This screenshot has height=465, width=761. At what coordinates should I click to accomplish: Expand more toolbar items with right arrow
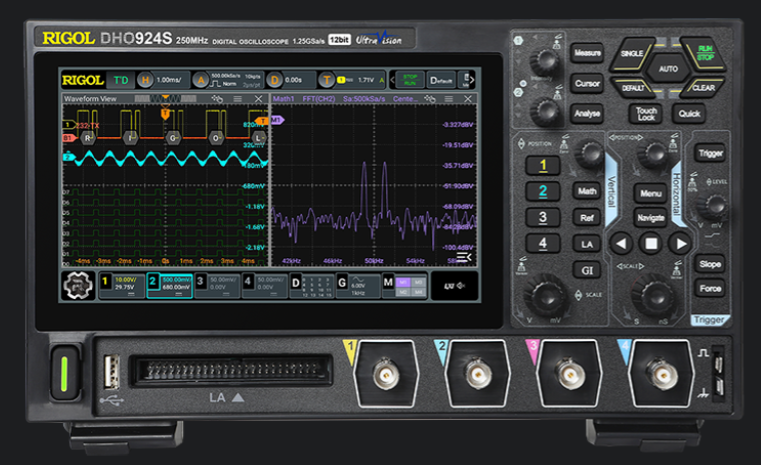[x=472, y=80]
